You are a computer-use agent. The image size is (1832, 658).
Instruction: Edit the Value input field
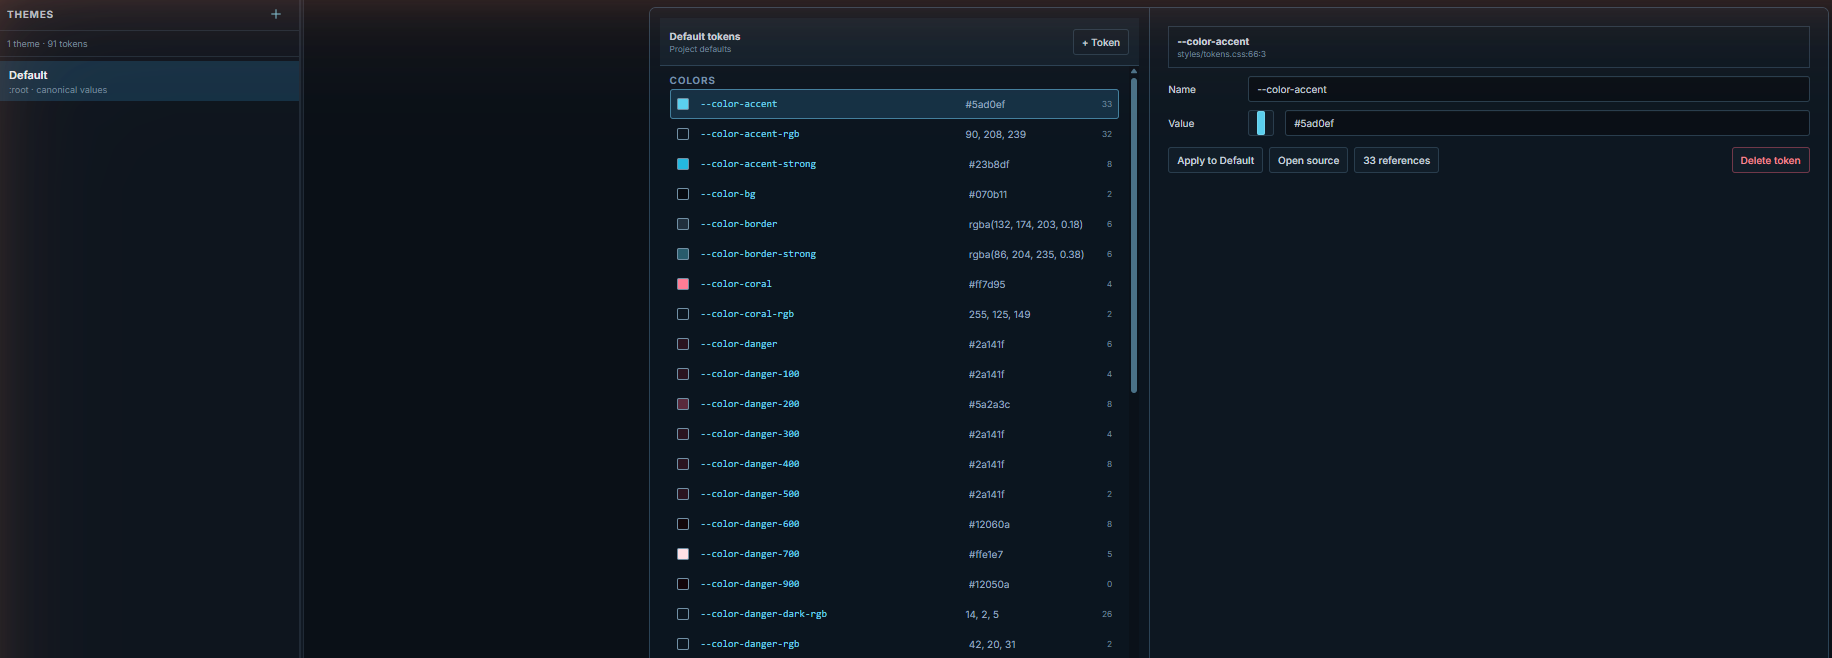click(x=1546, y=123)
